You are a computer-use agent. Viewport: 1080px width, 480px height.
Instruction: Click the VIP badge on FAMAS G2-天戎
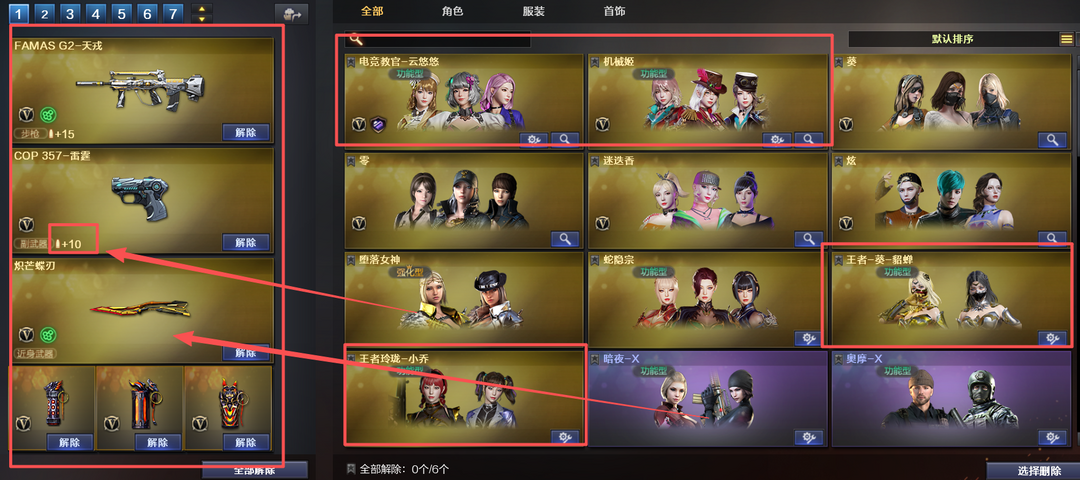click(x=26, y=114)
